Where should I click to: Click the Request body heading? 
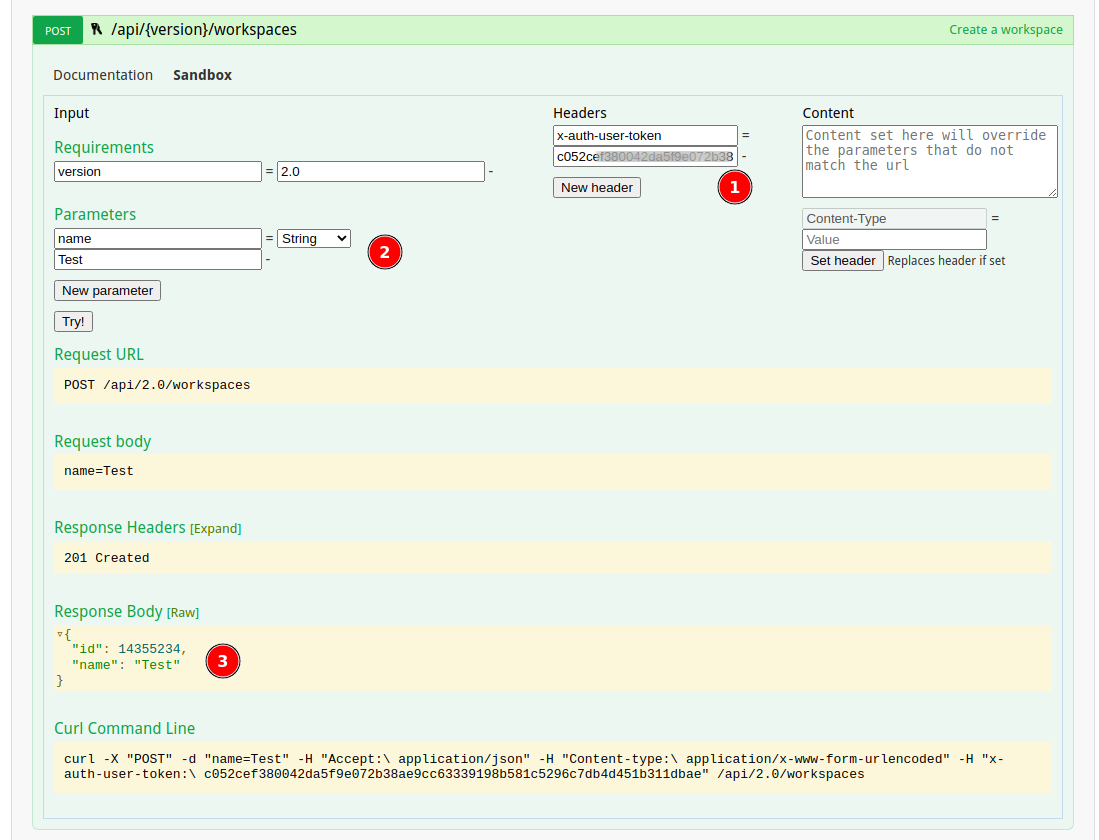(x=103, y=442)
